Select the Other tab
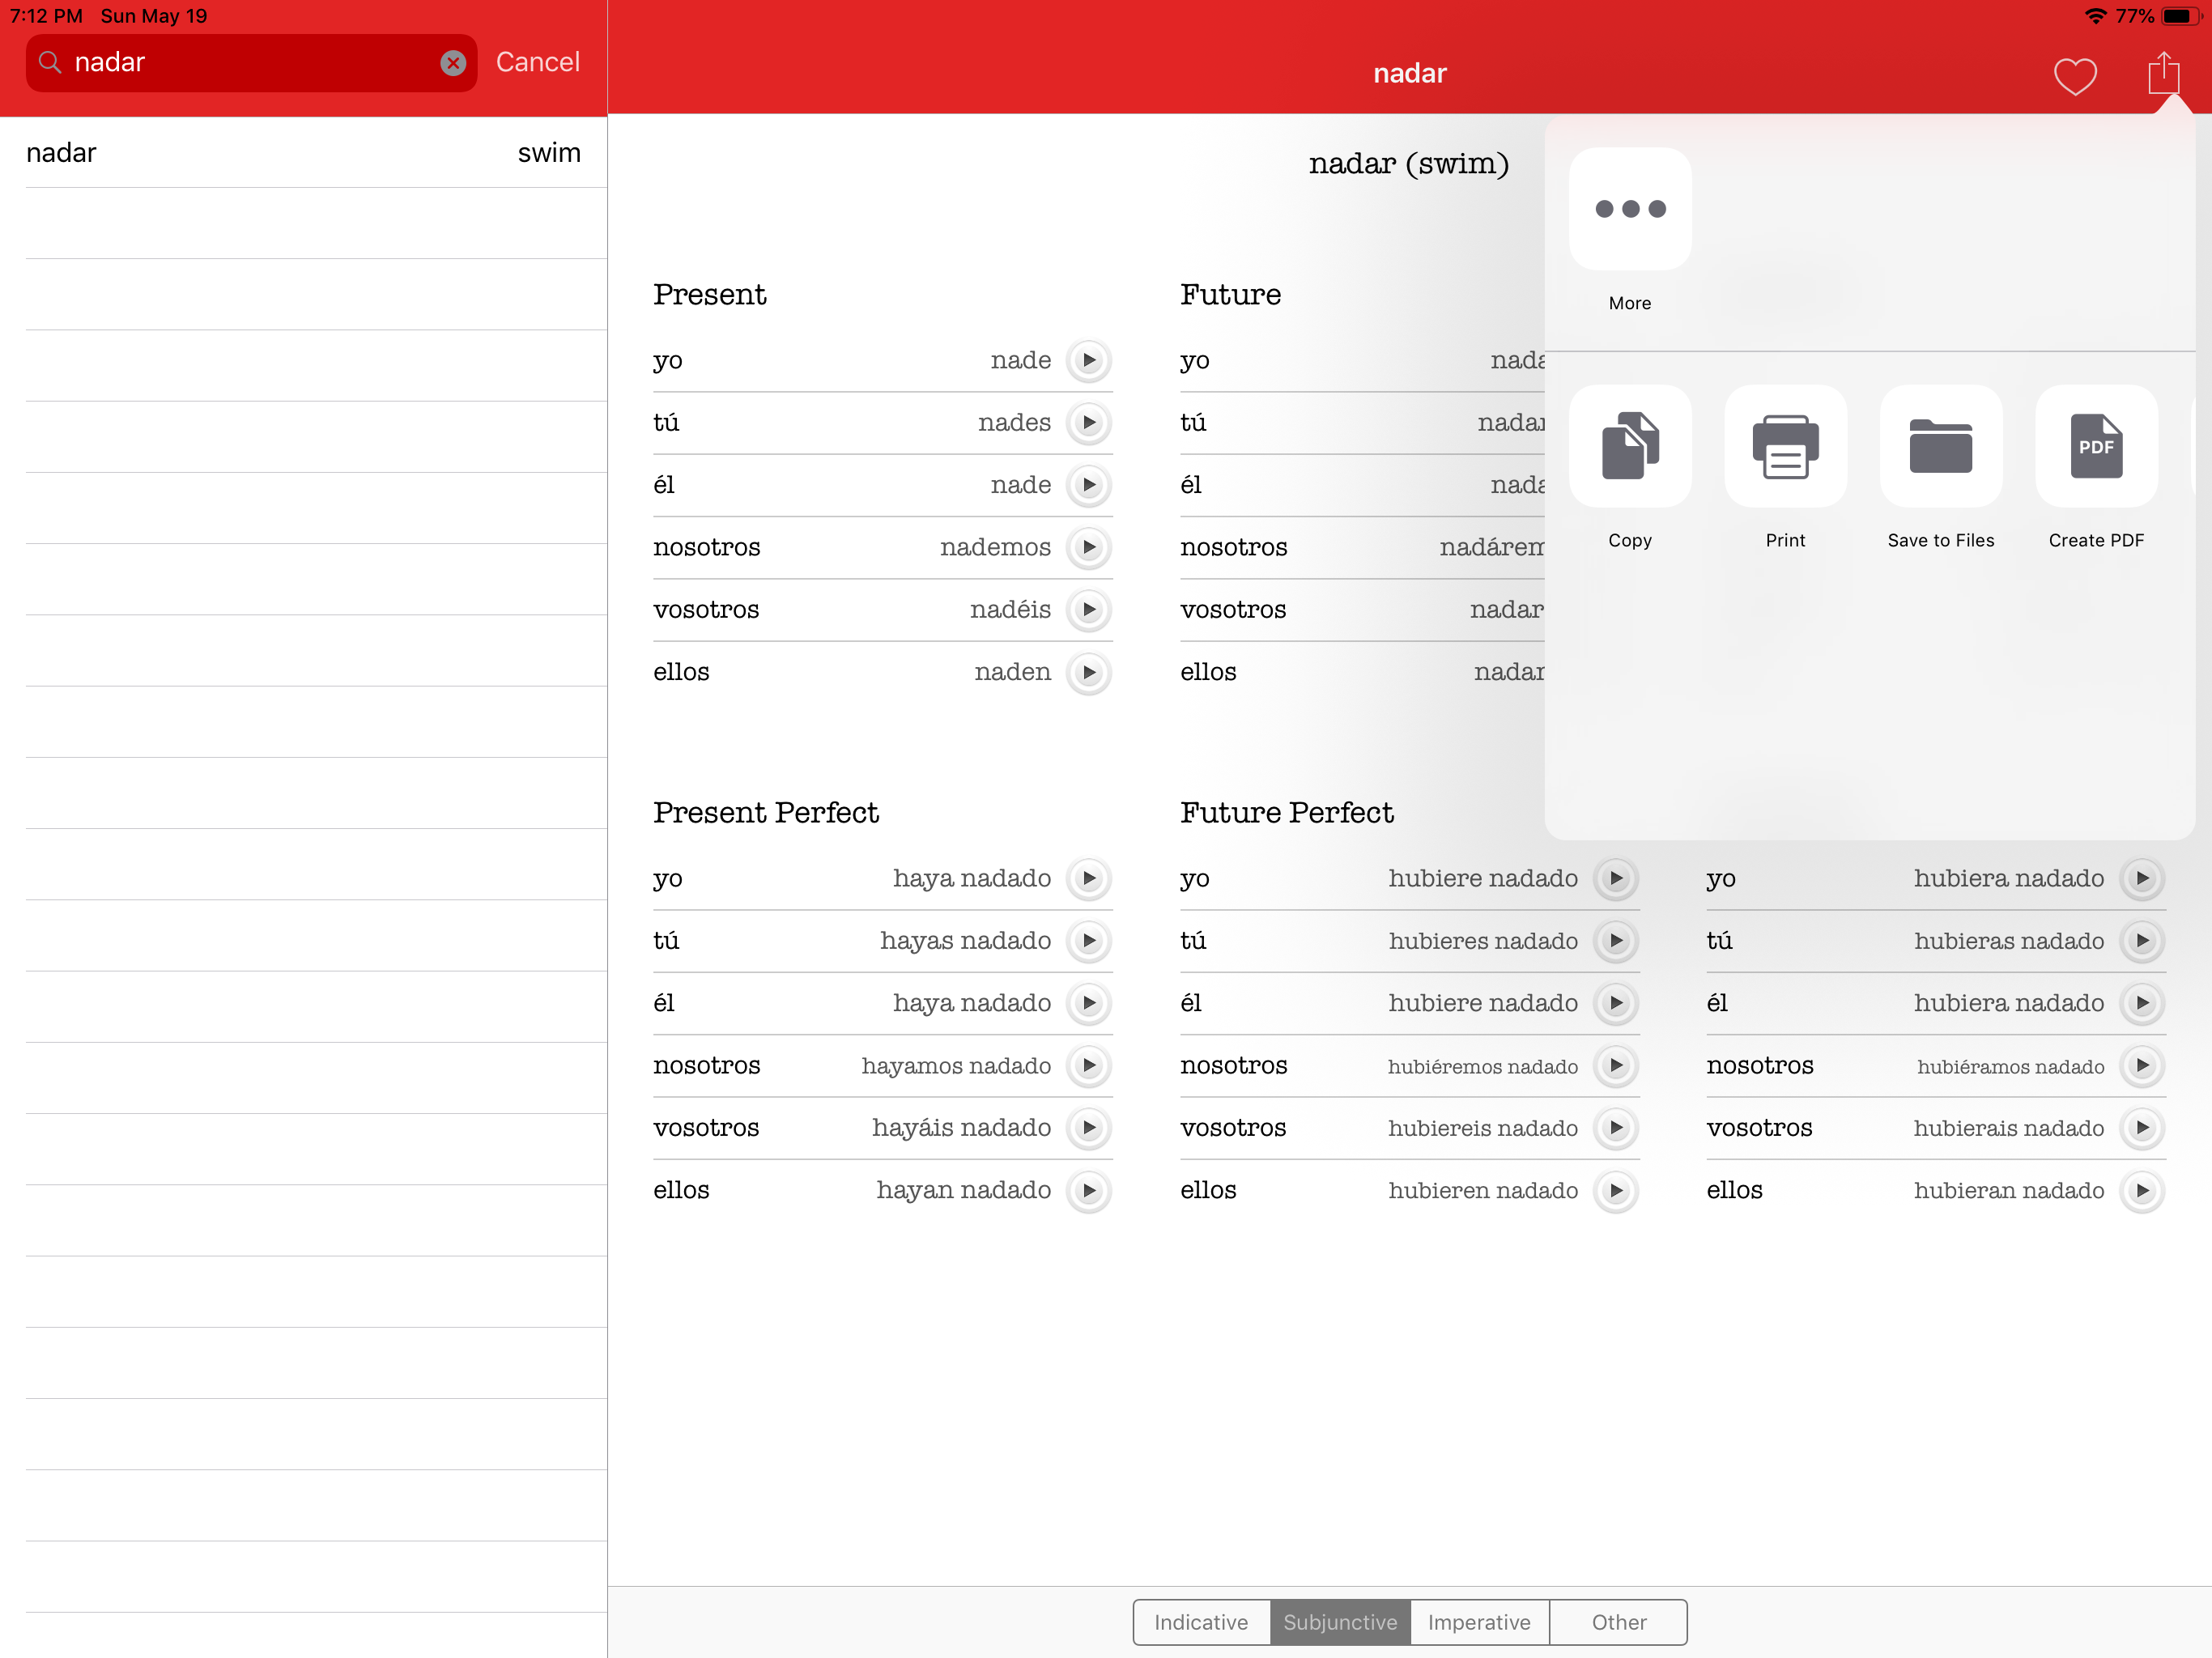This screenshot has height=1658, width=2212. click(1618, 1622)
